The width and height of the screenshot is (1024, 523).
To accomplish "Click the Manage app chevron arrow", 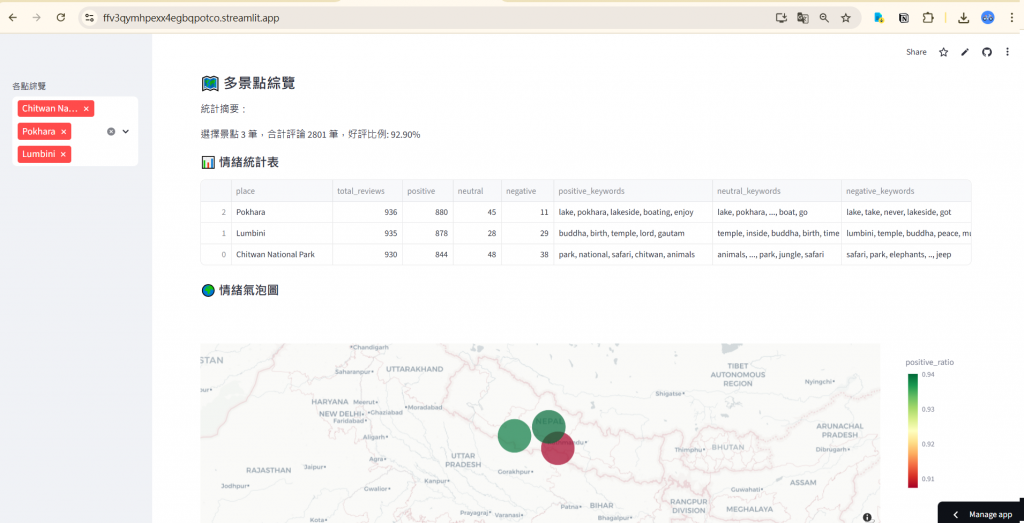I will tap(956, 515).
